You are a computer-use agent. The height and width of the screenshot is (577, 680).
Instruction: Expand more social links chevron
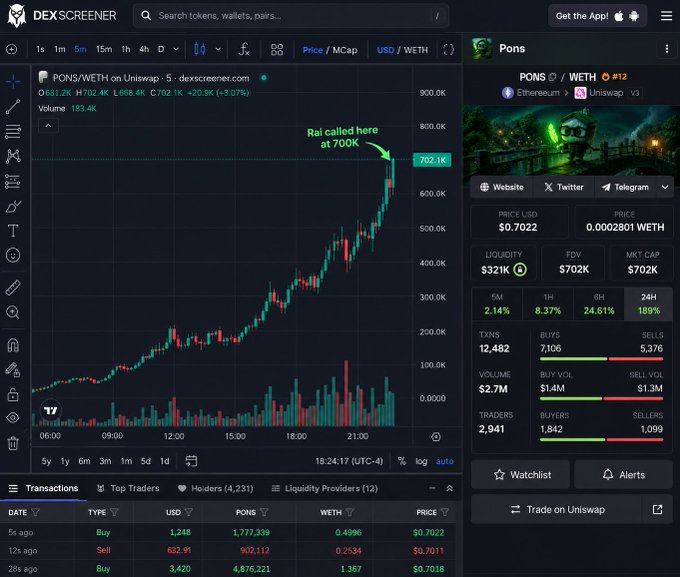[x=665, y=187]
